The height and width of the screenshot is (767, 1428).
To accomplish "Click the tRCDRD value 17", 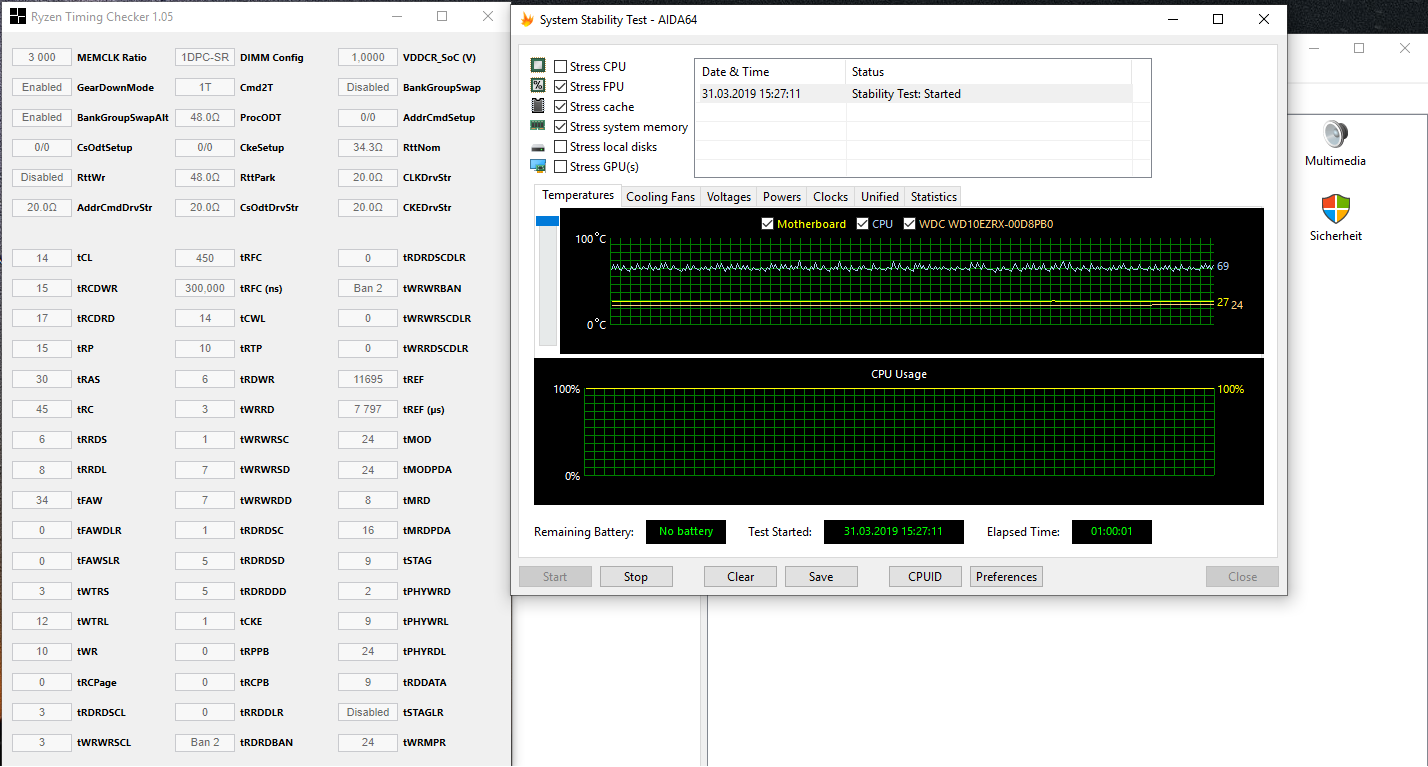I will point(42,319).
